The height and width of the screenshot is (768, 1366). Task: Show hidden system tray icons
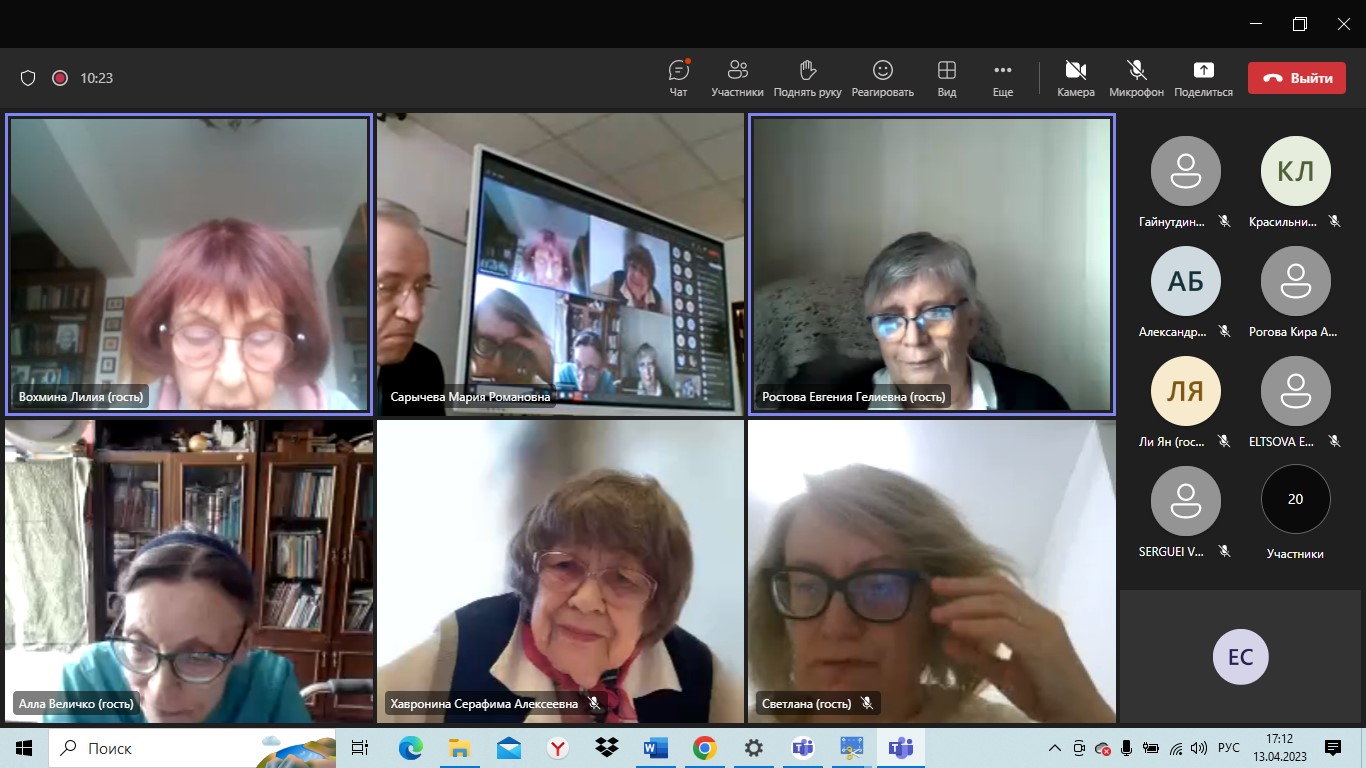[1054, 748]
